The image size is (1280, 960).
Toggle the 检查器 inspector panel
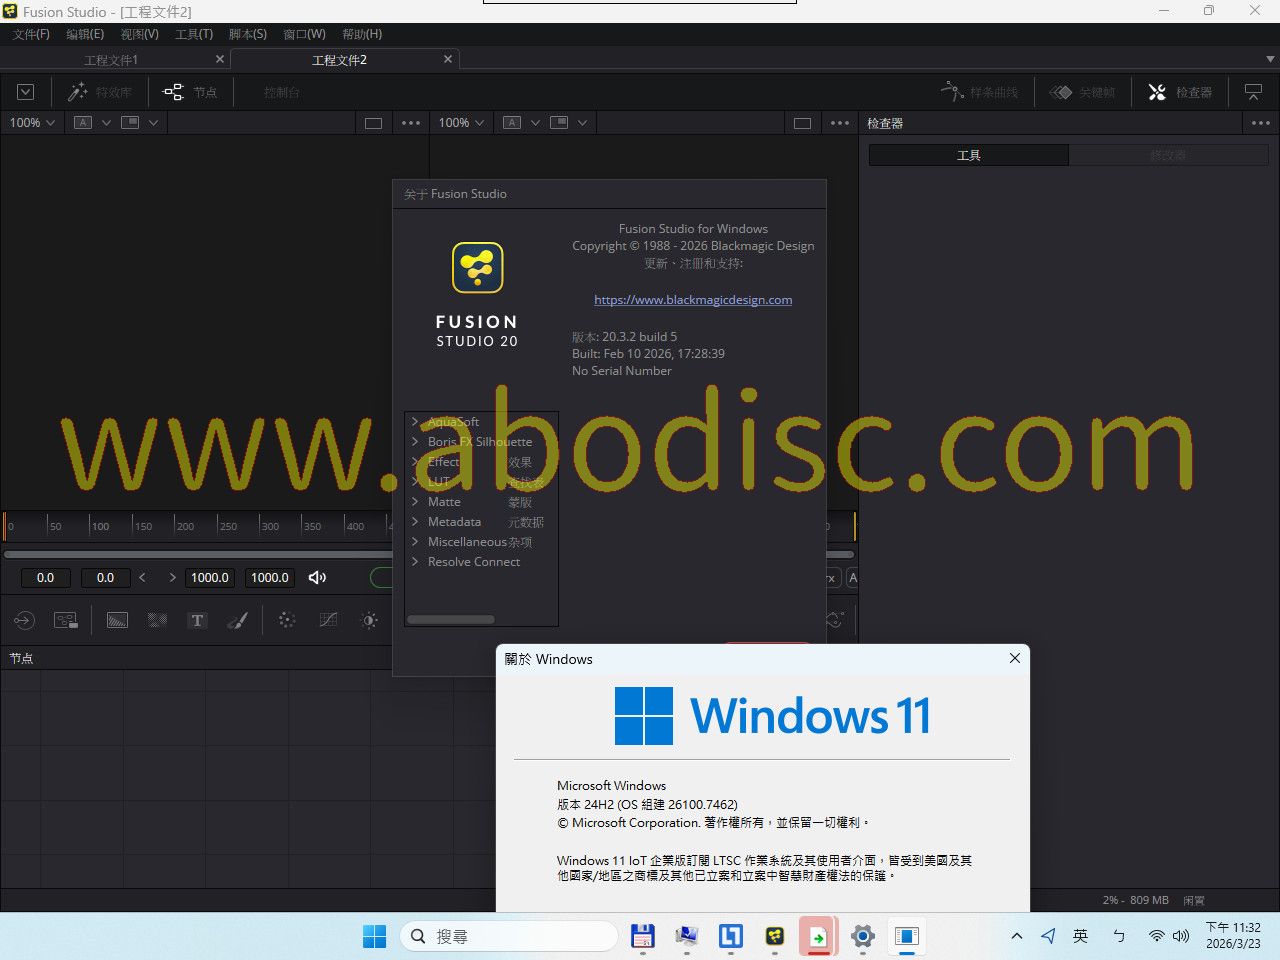click(x=1180, y=92)
